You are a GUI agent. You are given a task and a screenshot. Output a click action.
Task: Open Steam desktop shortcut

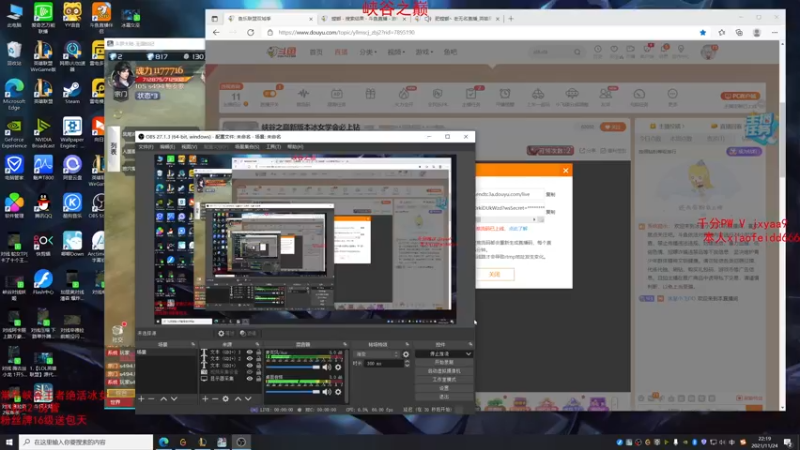click(72, 92)
